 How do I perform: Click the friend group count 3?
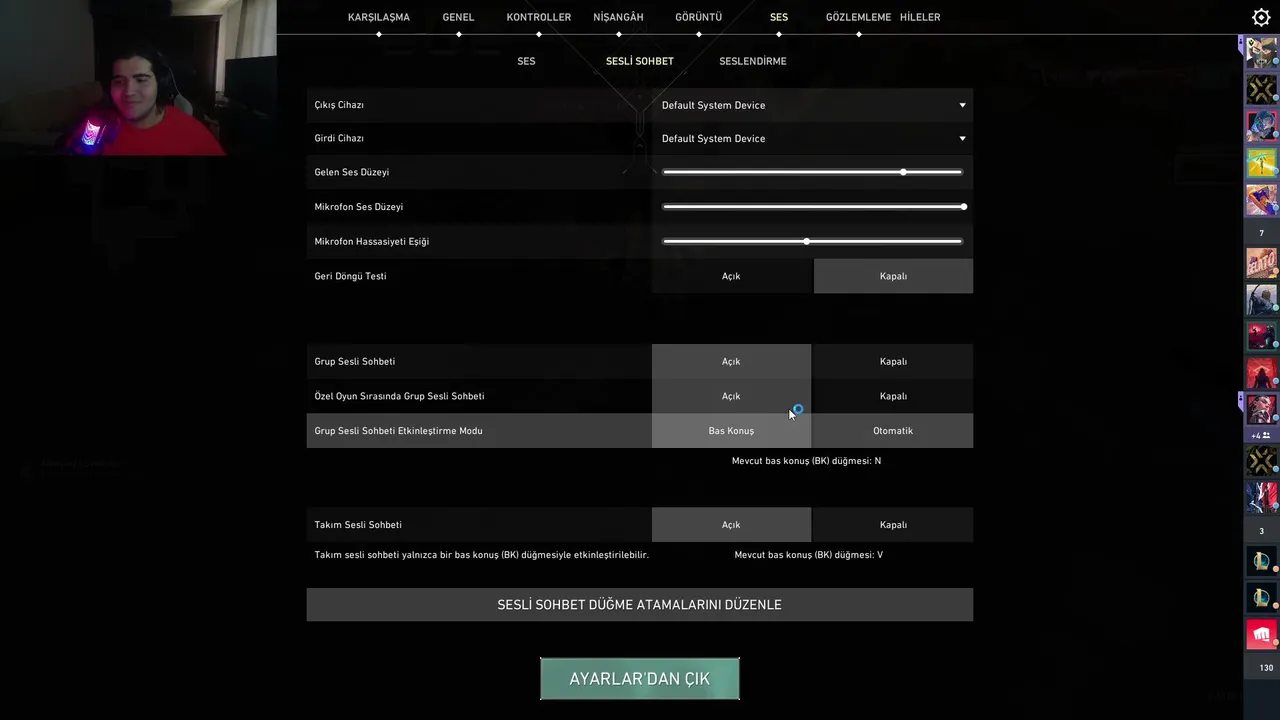point(1261,531)
